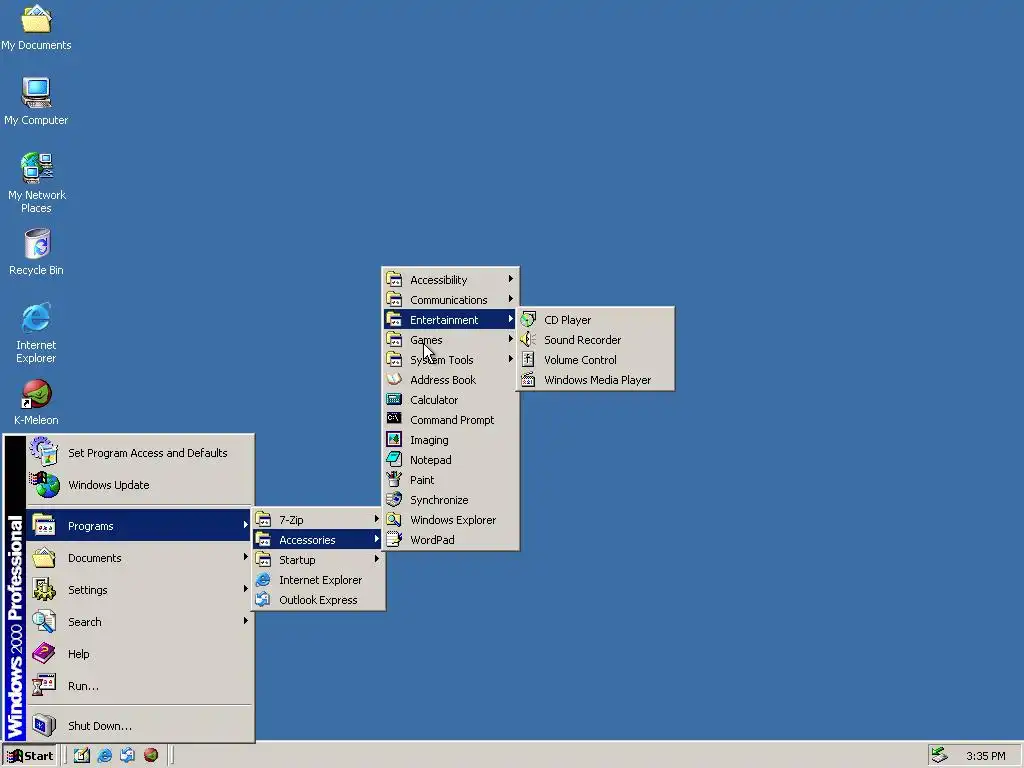The image size is (1024, 768).
Task: Open Volume Control
Action: click(x=595, y=360)
